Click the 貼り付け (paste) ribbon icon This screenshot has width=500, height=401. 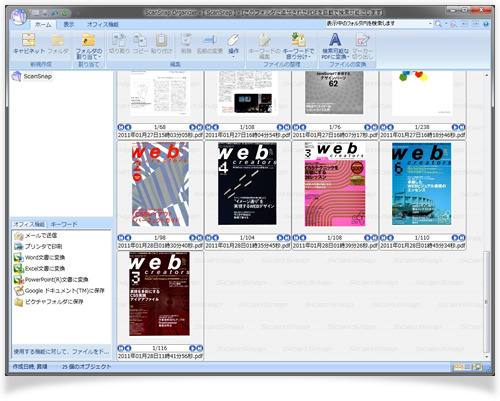tap(162, 43)
